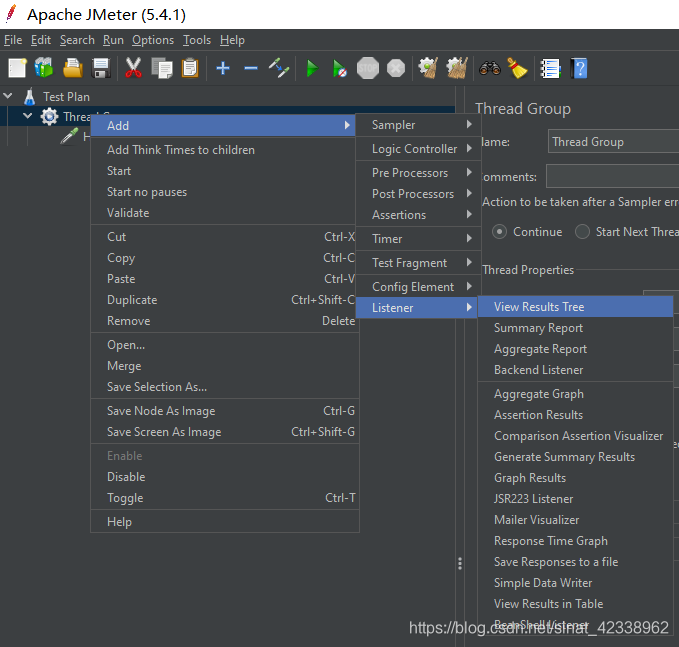Open the Search menu
This screenshot has height=647, width=679.
pos(77,40)
